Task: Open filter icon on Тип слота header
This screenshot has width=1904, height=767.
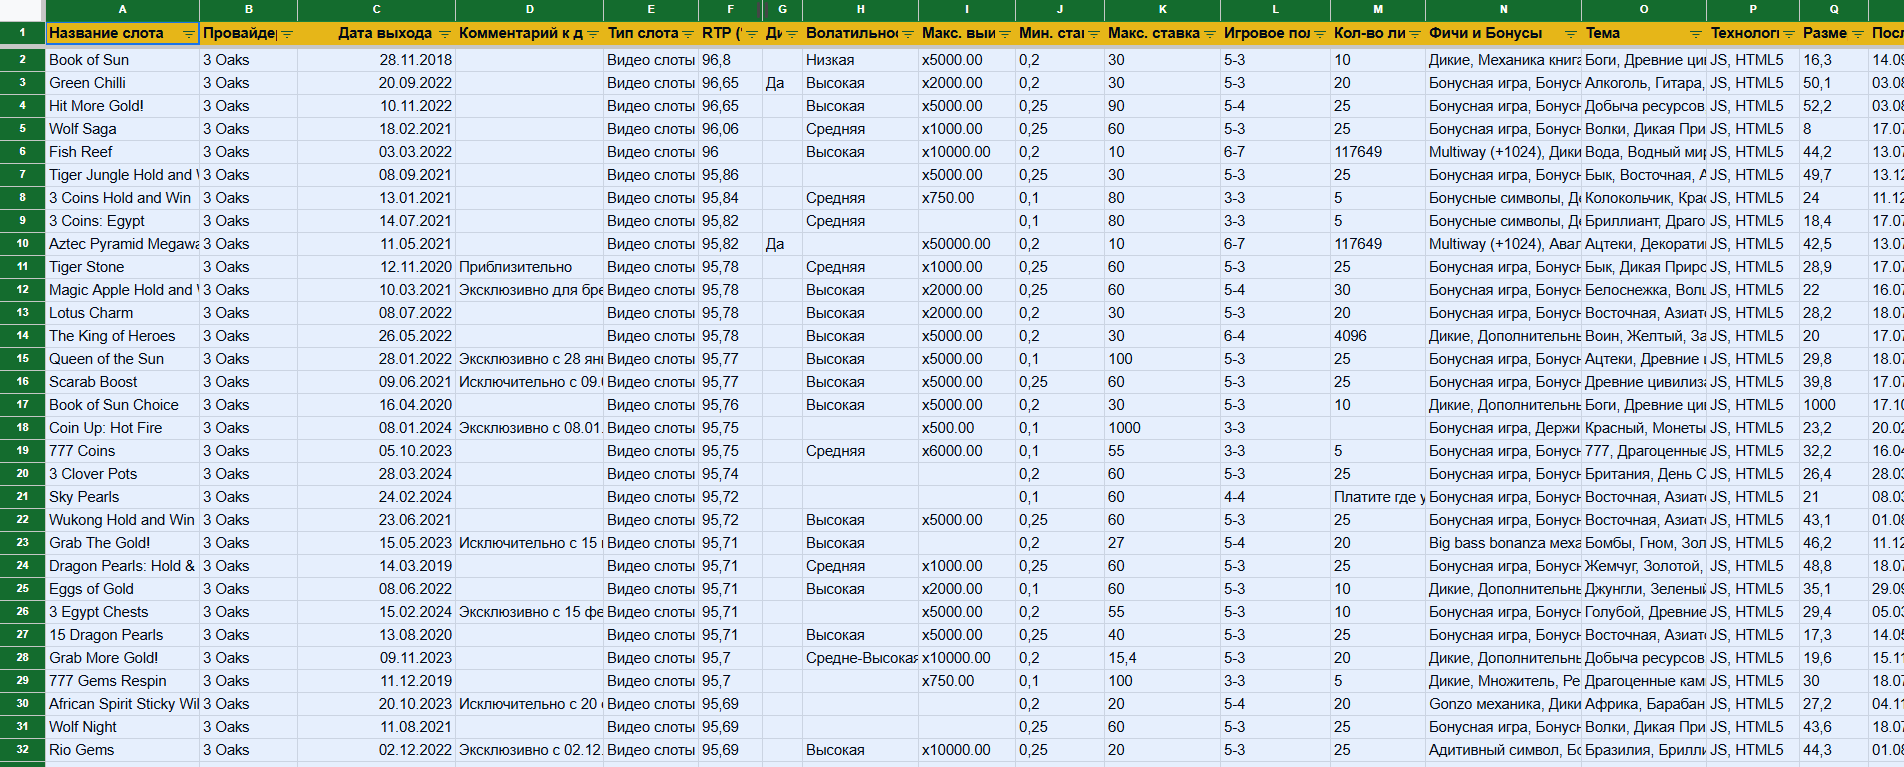Action: 688,34
